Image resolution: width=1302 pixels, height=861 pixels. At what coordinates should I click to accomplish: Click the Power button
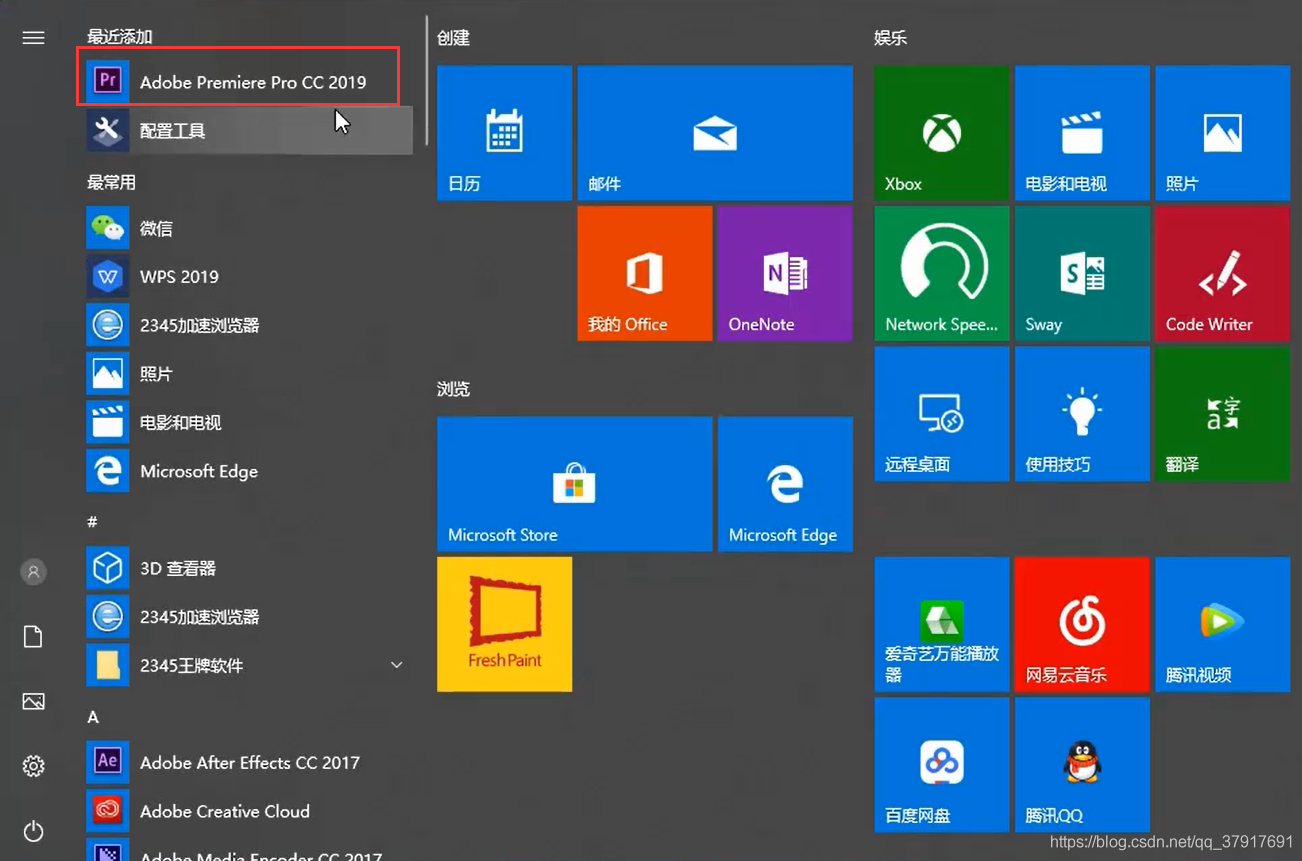(x=33, y=831)
